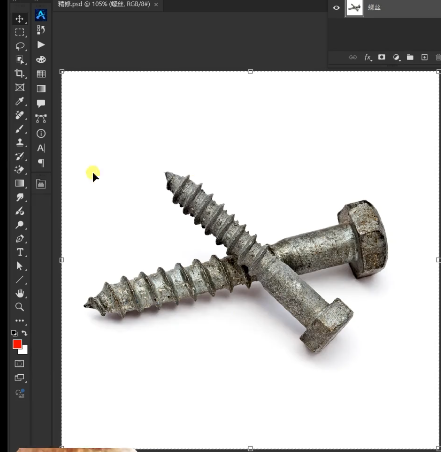Create a new layer

pyautogui.click(x=424, y=57)
